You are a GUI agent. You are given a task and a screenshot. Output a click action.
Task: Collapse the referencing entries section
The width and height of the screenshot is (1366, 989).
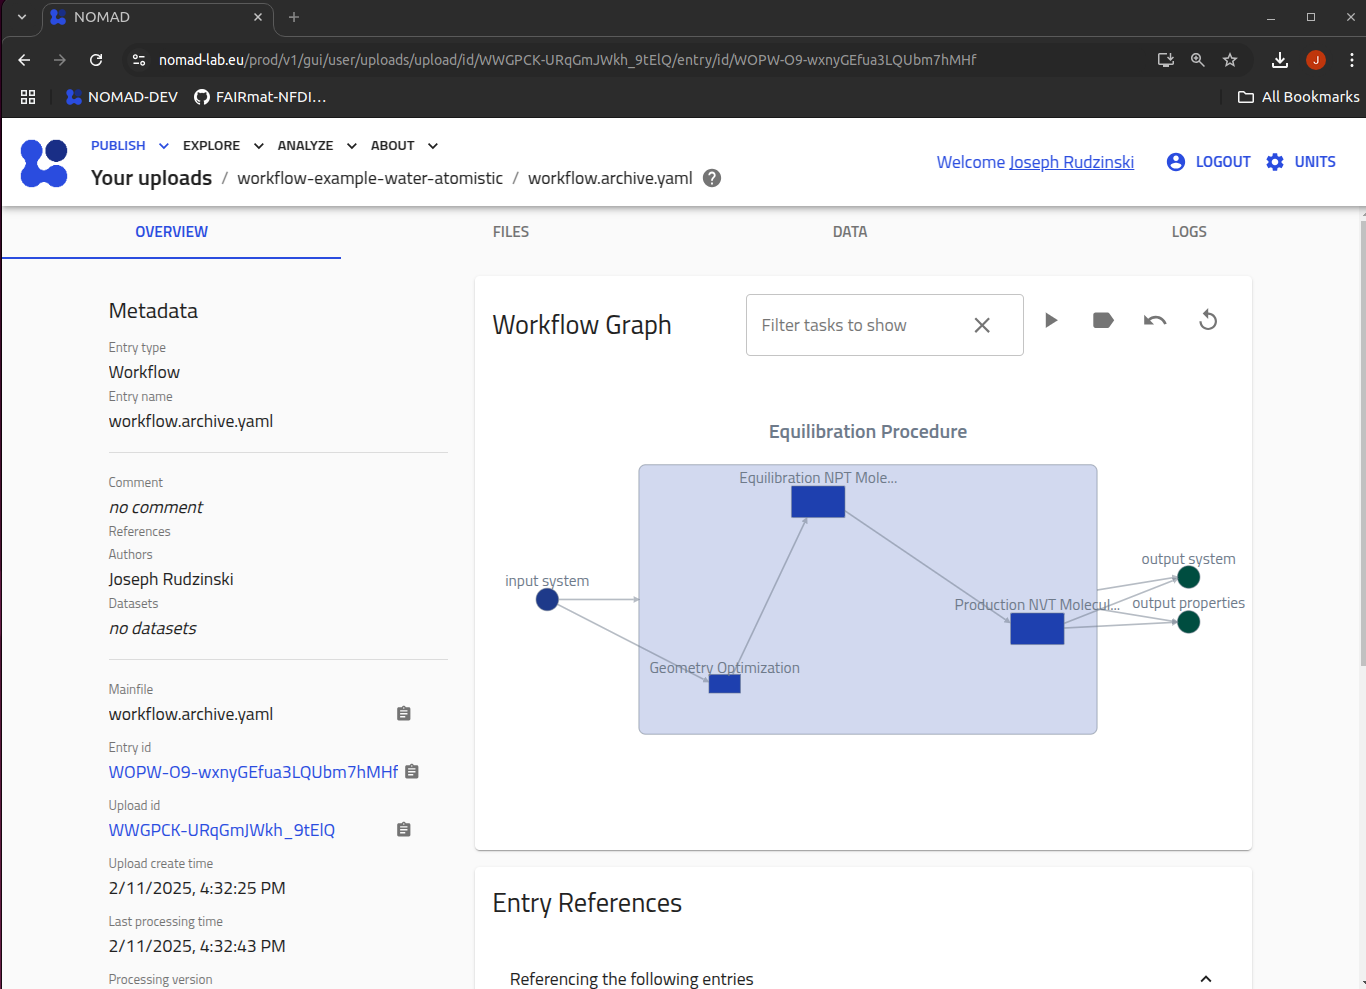pyautogui.click(x=1206, y=978)
